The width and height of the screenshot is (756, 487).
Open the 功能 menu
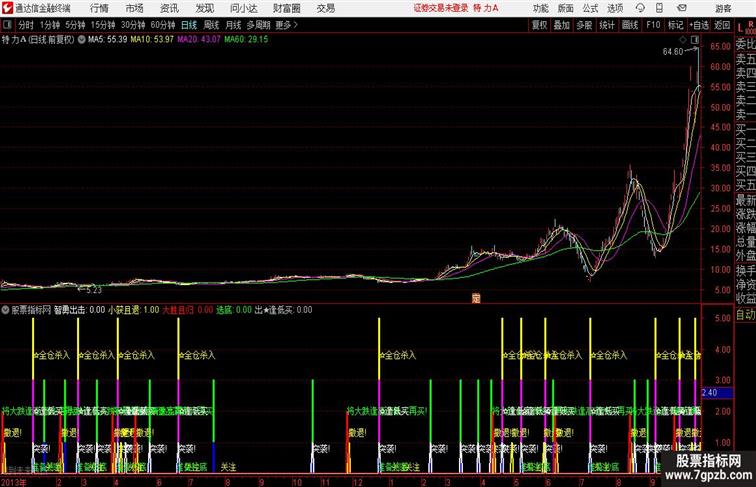click(540, 8)
